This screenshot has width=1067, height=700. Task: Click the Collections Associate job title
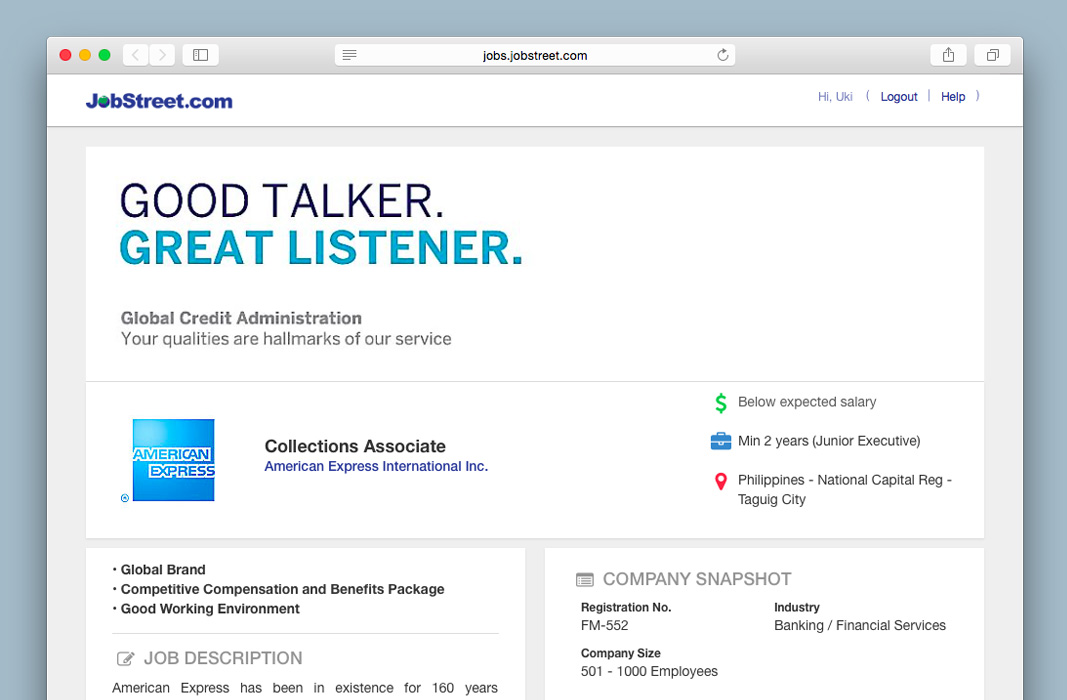(355, 446)
